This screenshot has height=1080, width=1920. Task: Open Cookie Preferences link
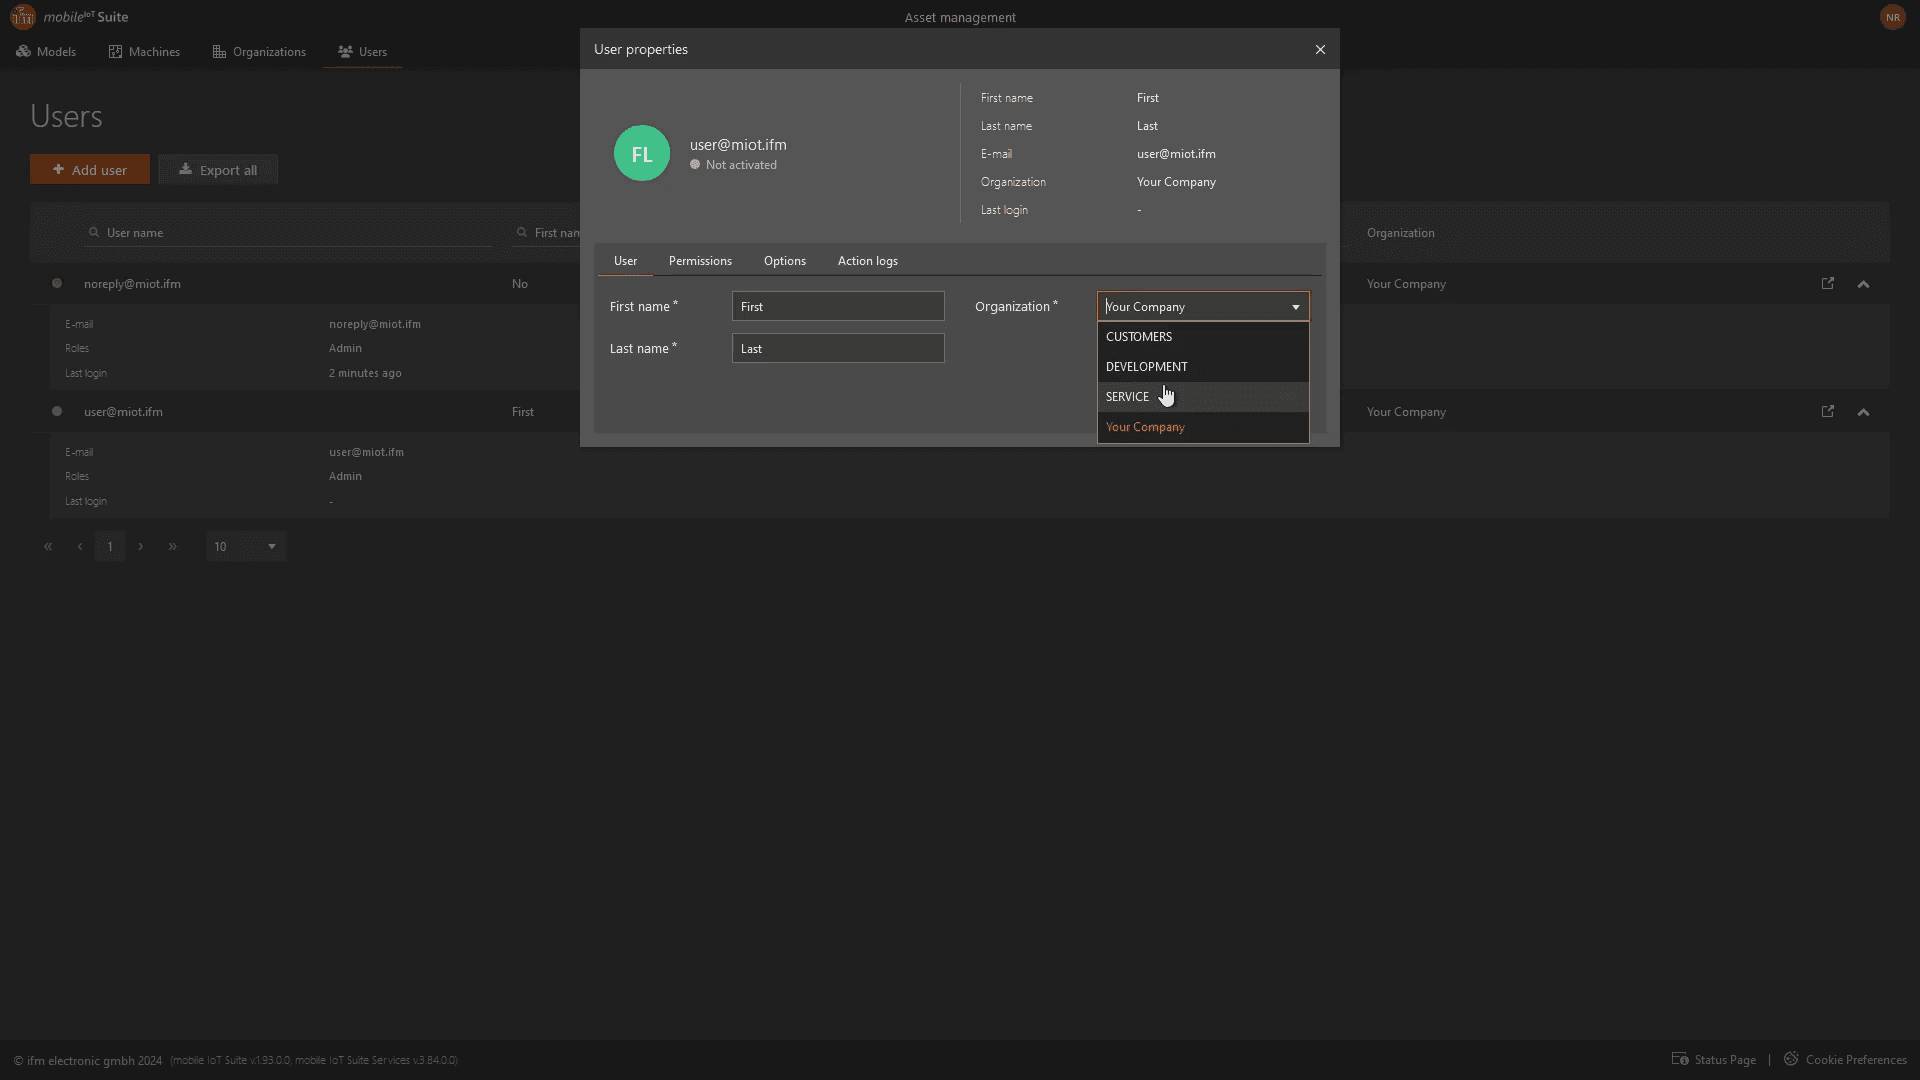coord(1845,1060)
